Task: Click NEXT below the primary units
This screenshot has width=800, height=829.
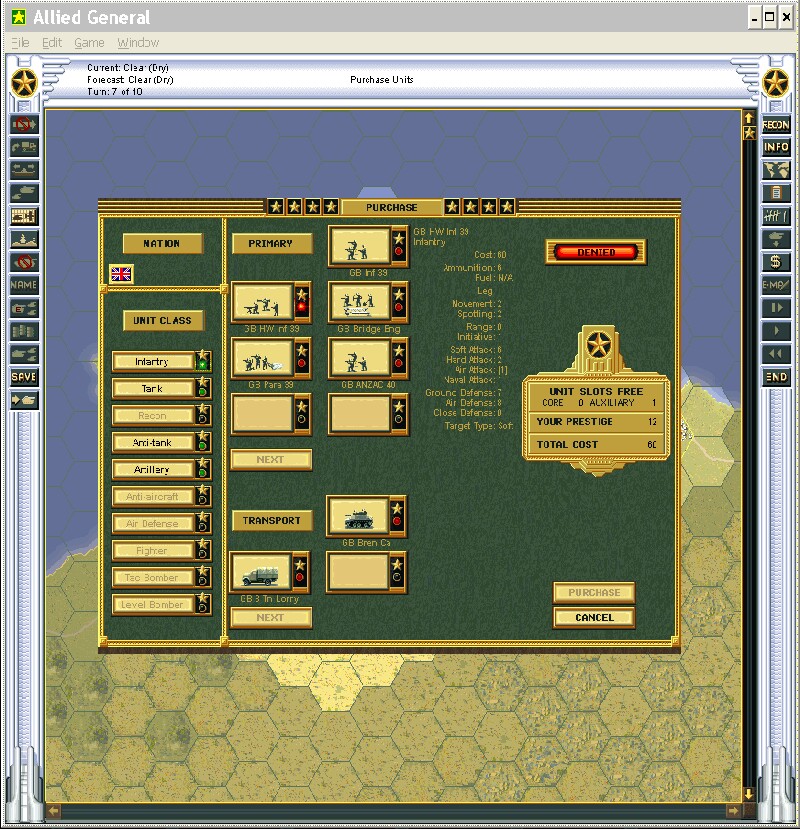Action: [271, 459]
